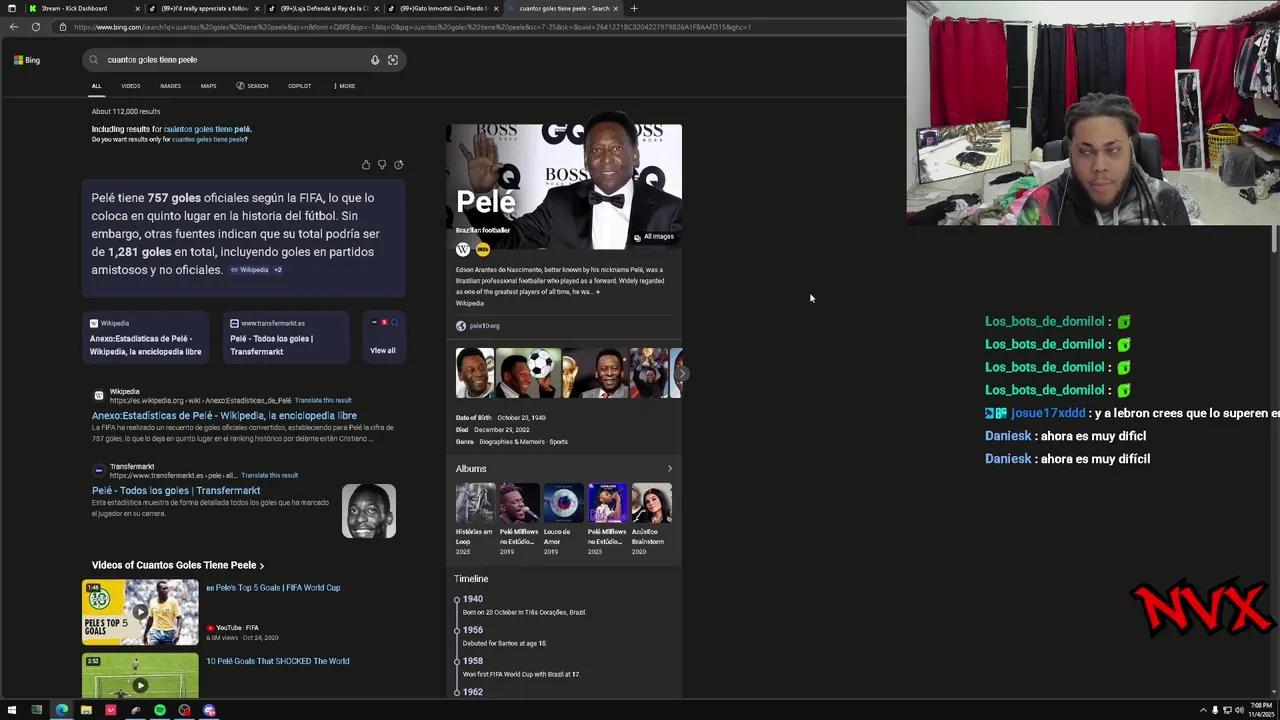
Task: Reload the page with the refresh icon
Action: point(36,27)
